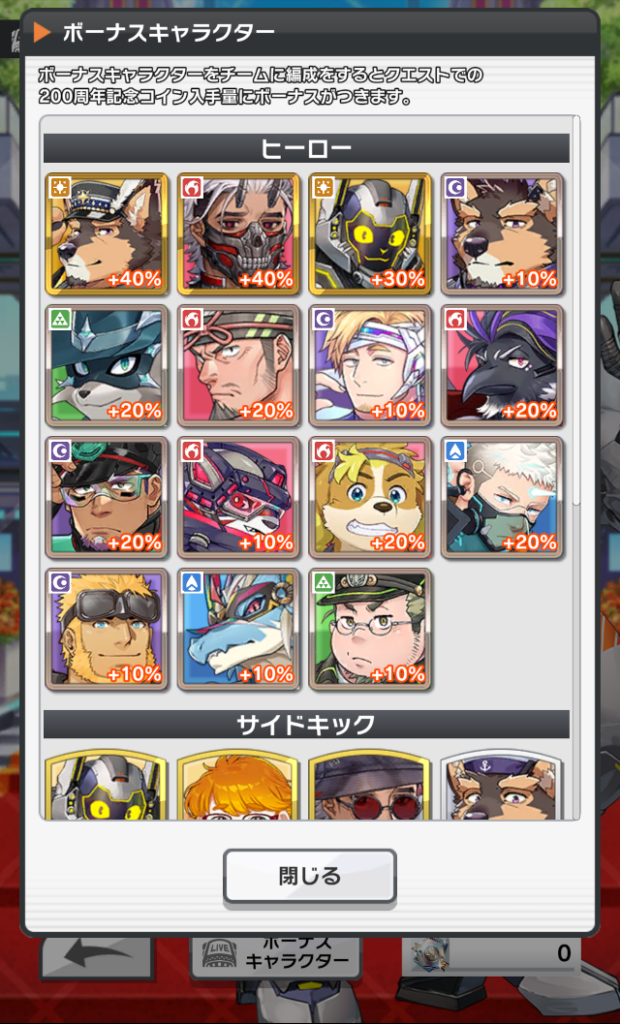The width and height of the screenshot is (620, 1024).
Task: Select the red-sunglasses sidekick portrait
Action: click(370, 784)
